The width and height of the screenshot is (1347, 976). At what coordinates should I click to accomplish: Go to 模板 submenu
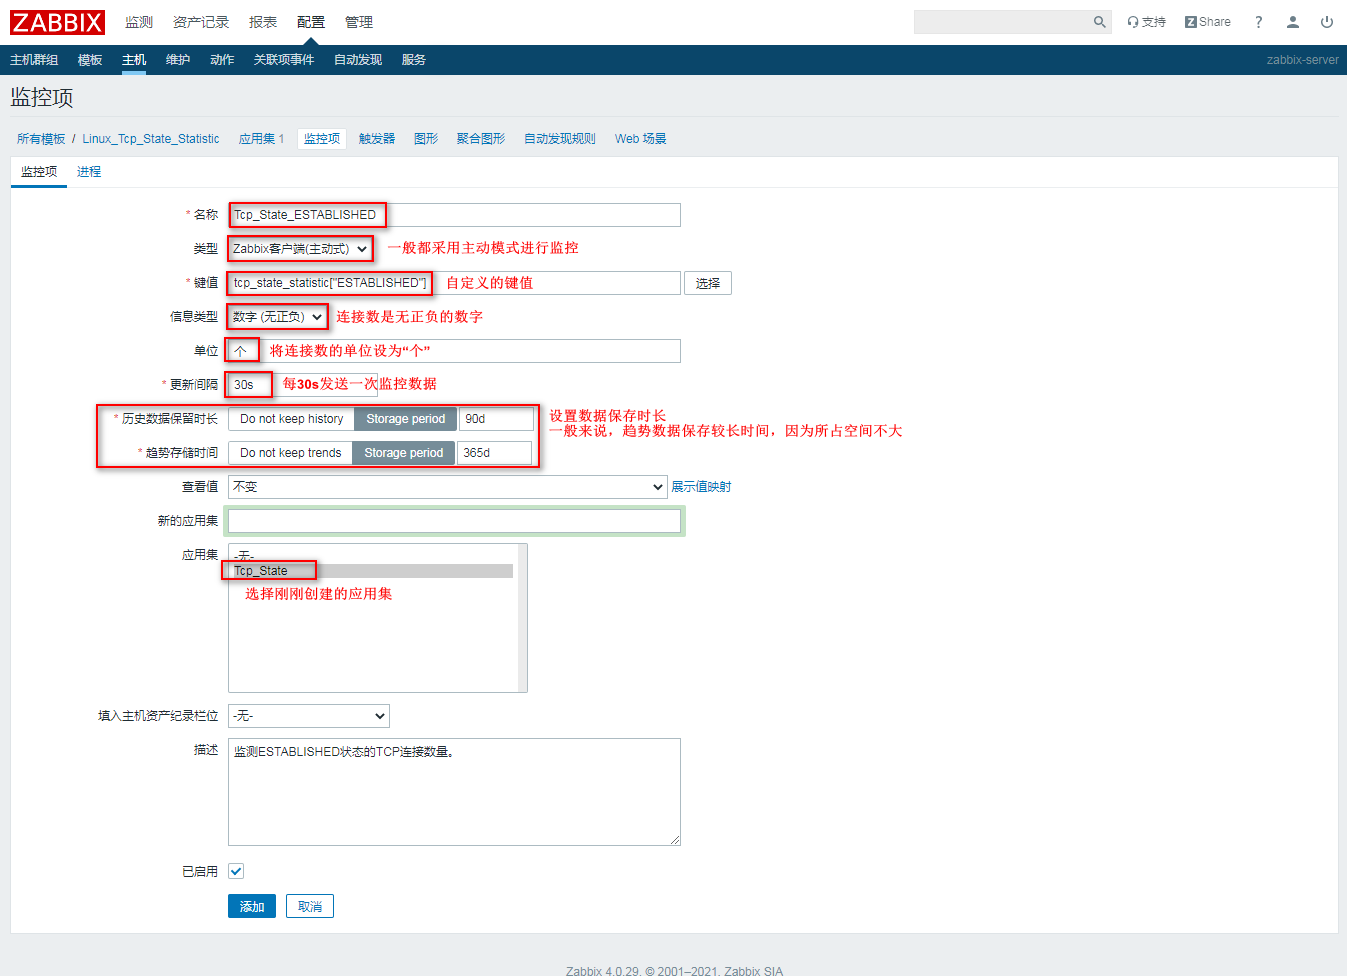tap(90, 60)
